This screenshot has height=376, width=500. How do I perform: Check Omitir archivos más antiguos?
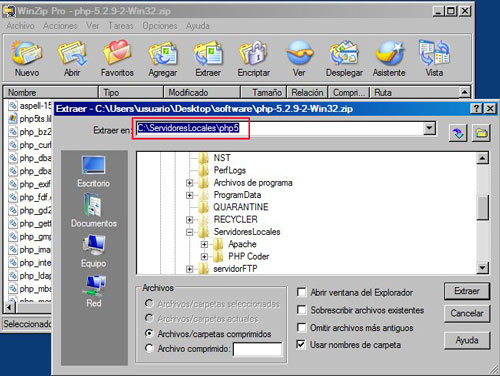301,327
